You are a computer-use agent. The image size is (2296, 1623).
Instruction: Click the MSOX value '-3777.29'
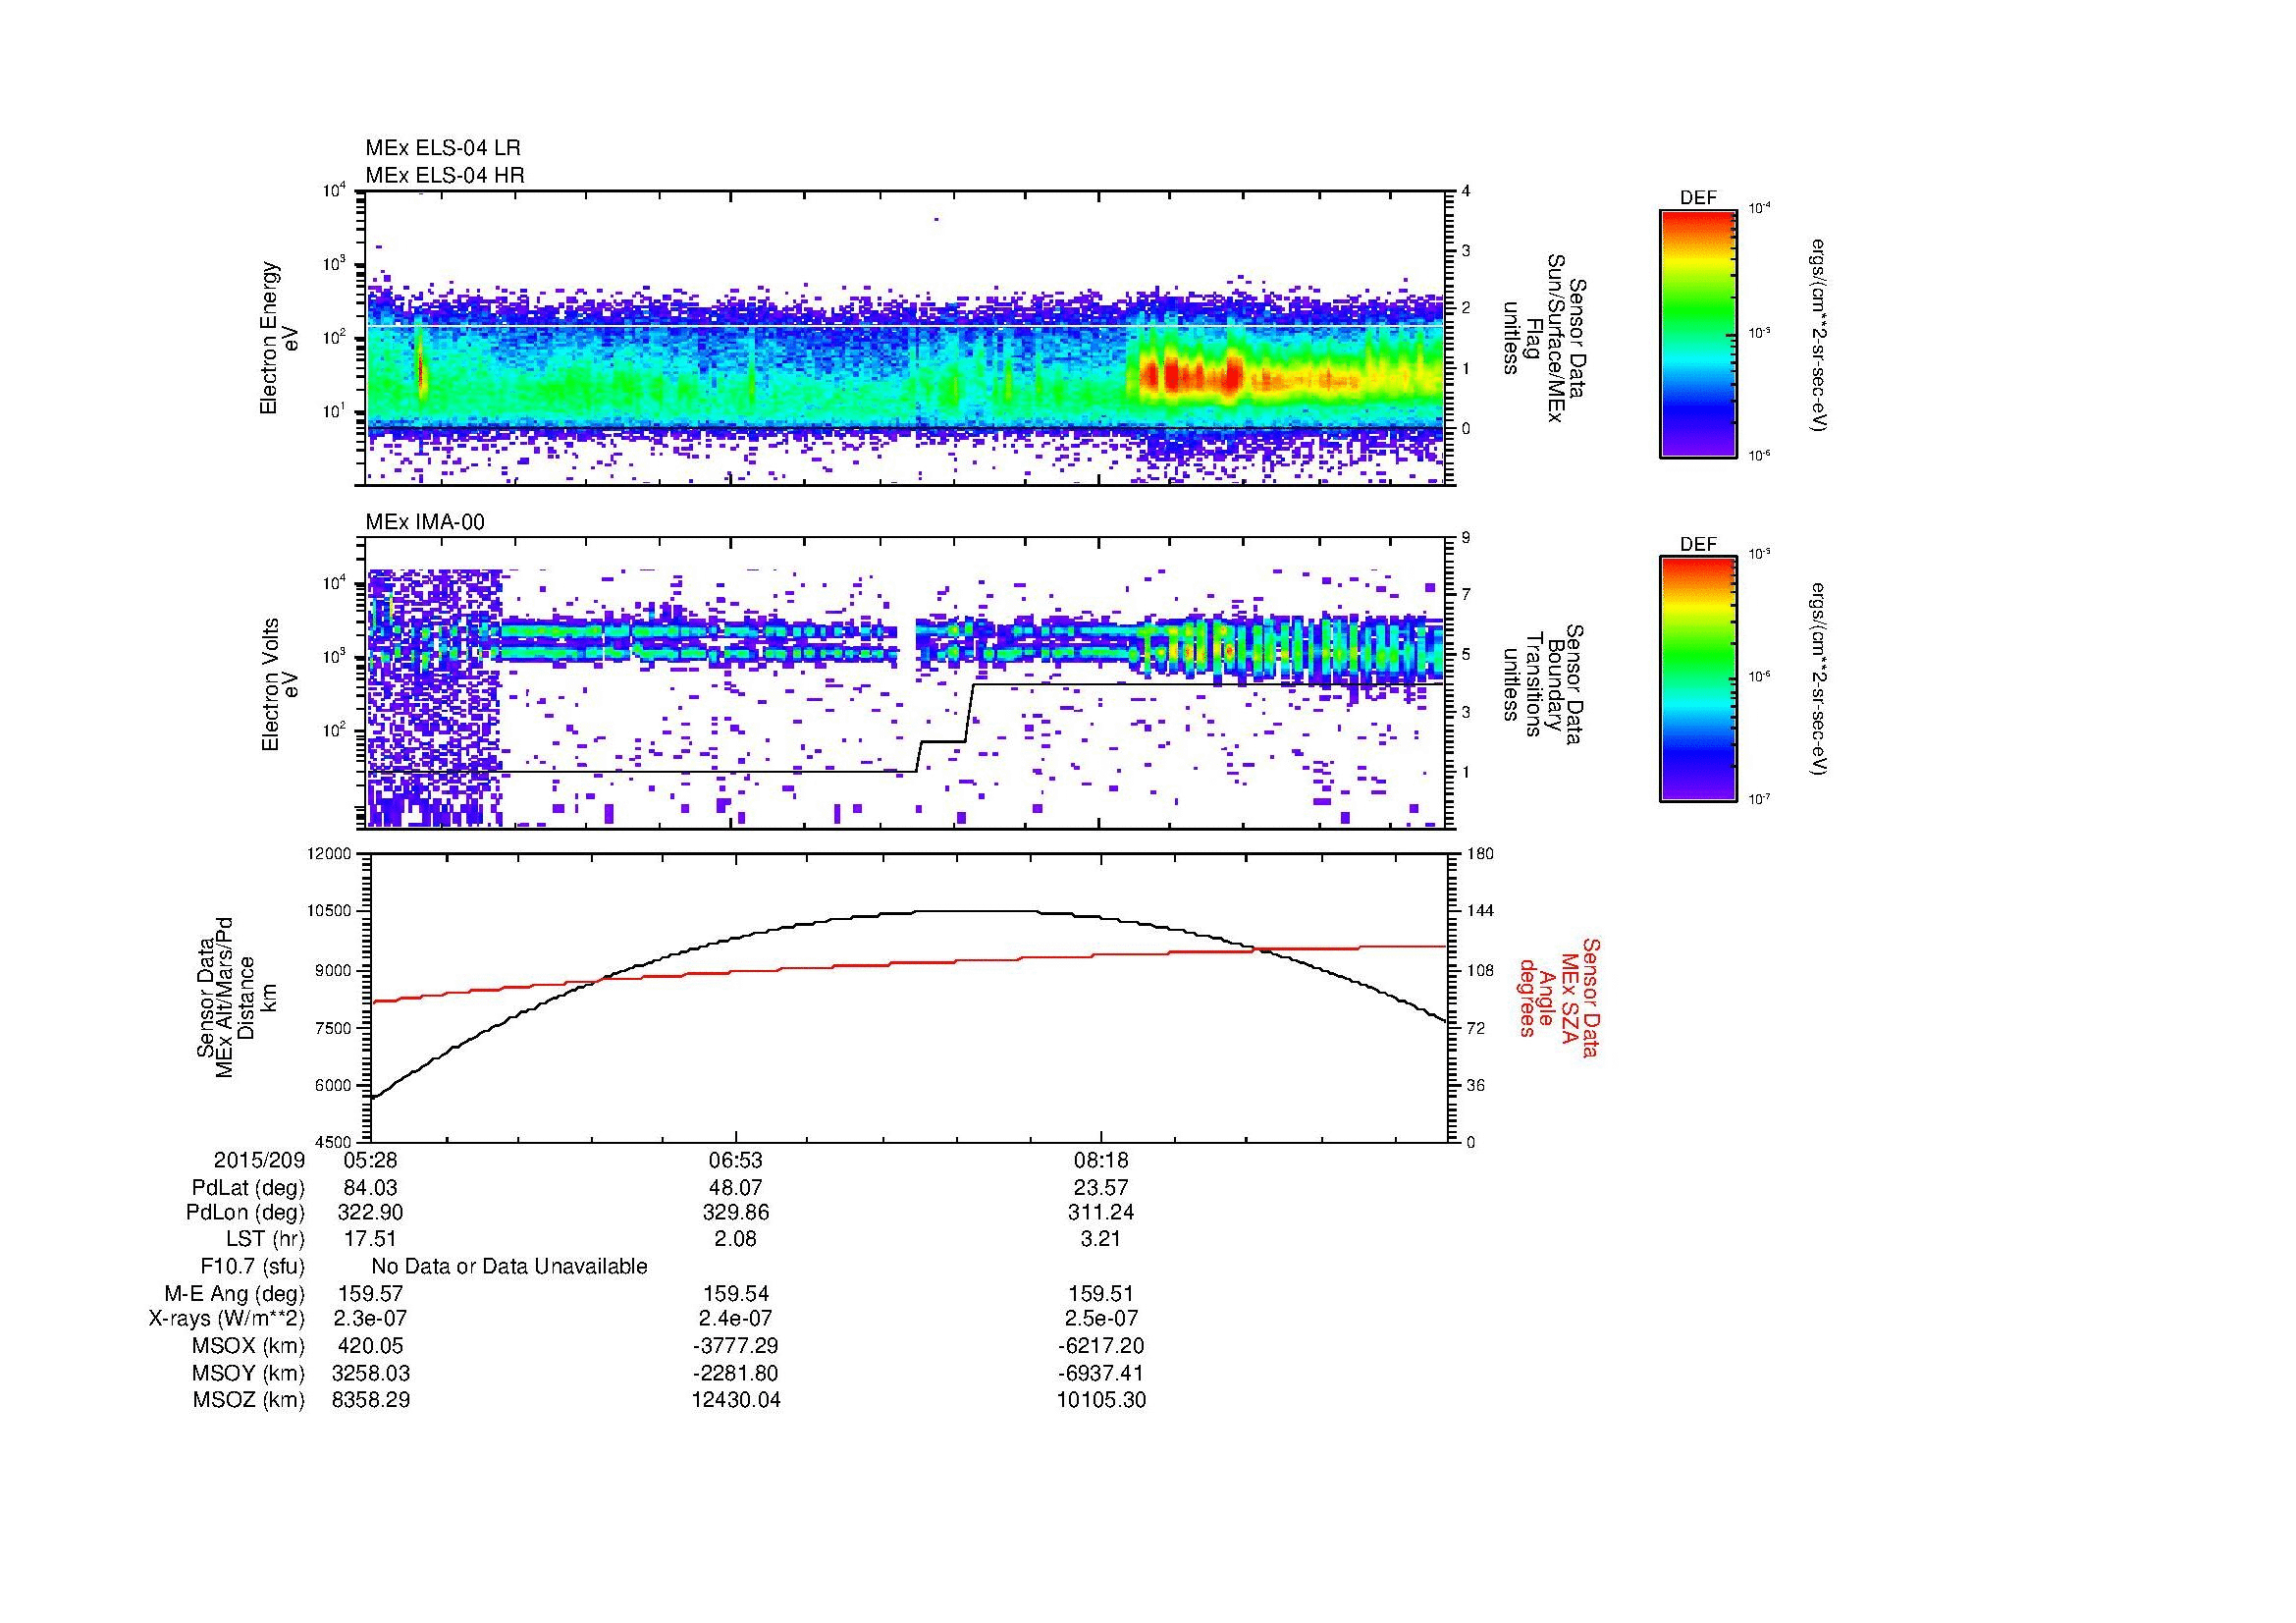coord(735,1346)
